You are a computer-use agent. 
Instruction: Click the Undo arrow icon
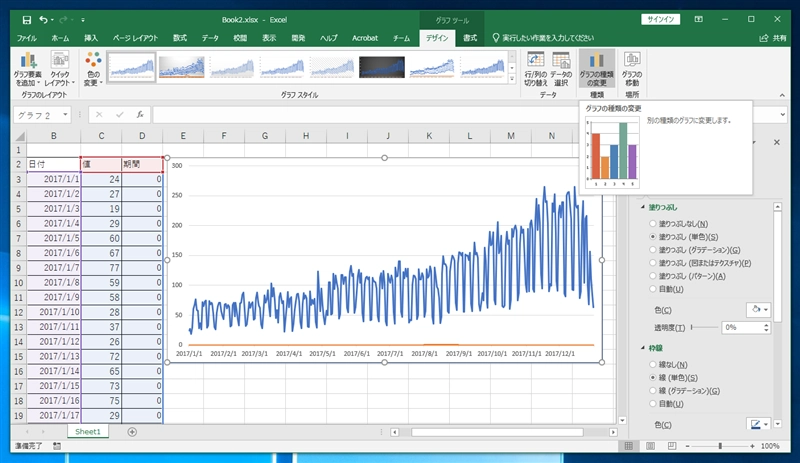tap(43, 20)
